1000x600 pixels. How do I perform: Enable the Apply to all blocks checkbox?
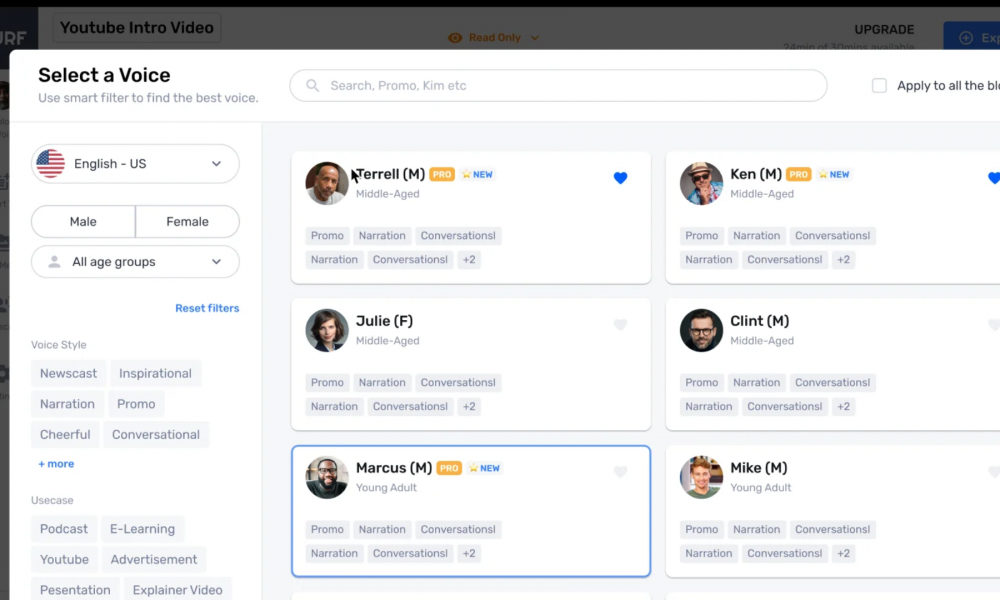click(880, 86)
